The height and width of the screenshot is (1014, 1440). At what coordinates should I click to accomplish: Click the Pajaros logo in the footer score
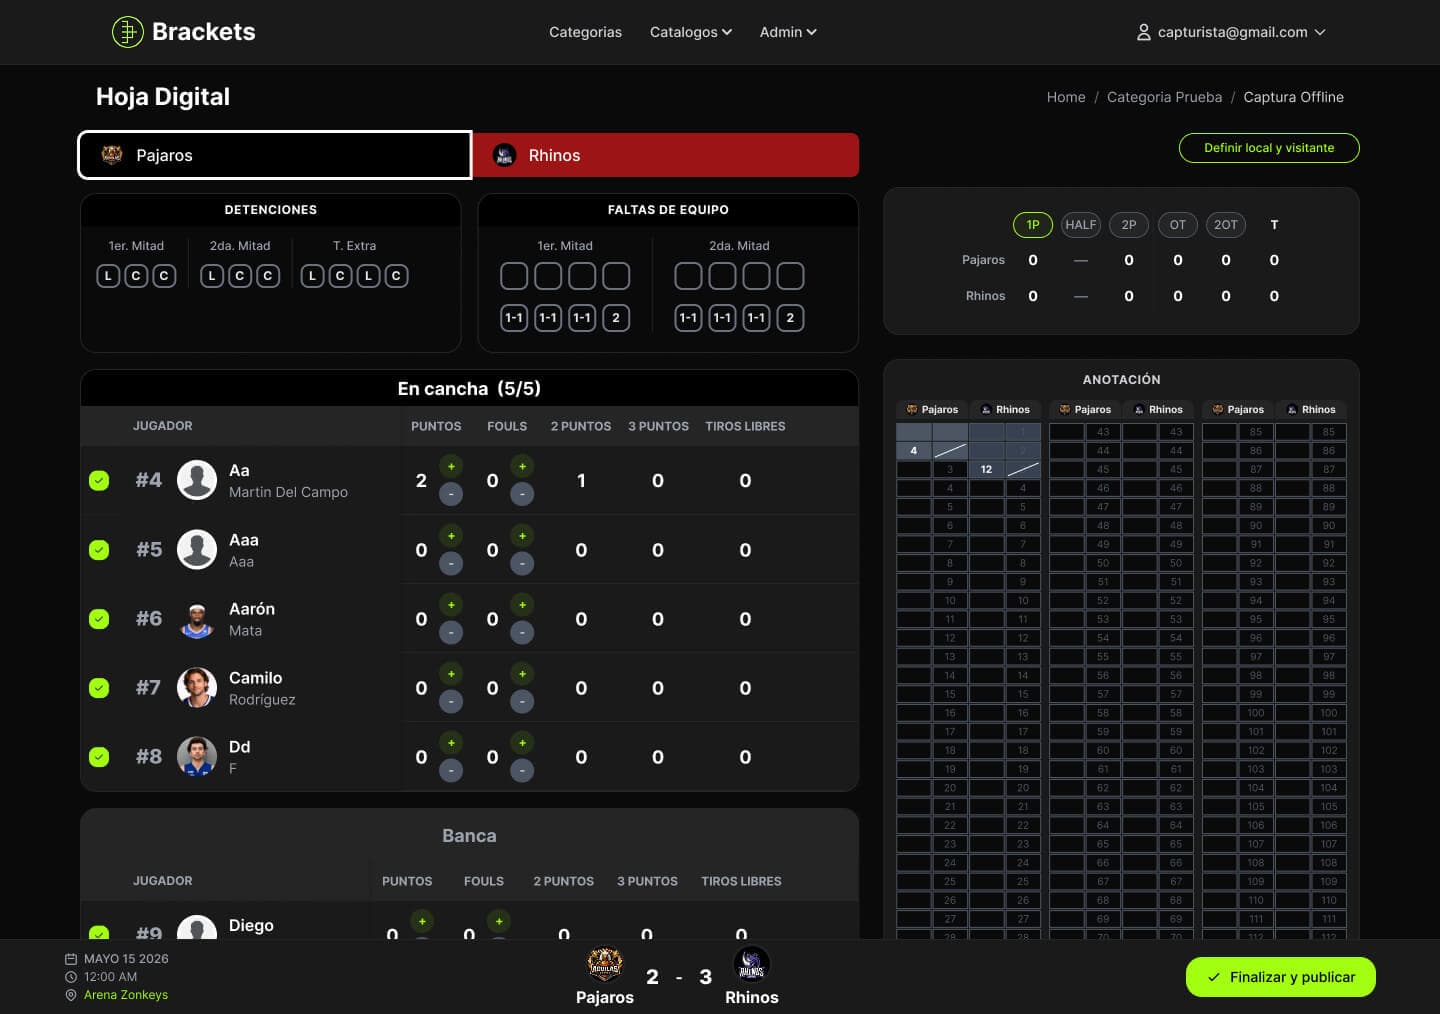click(605, 965)
